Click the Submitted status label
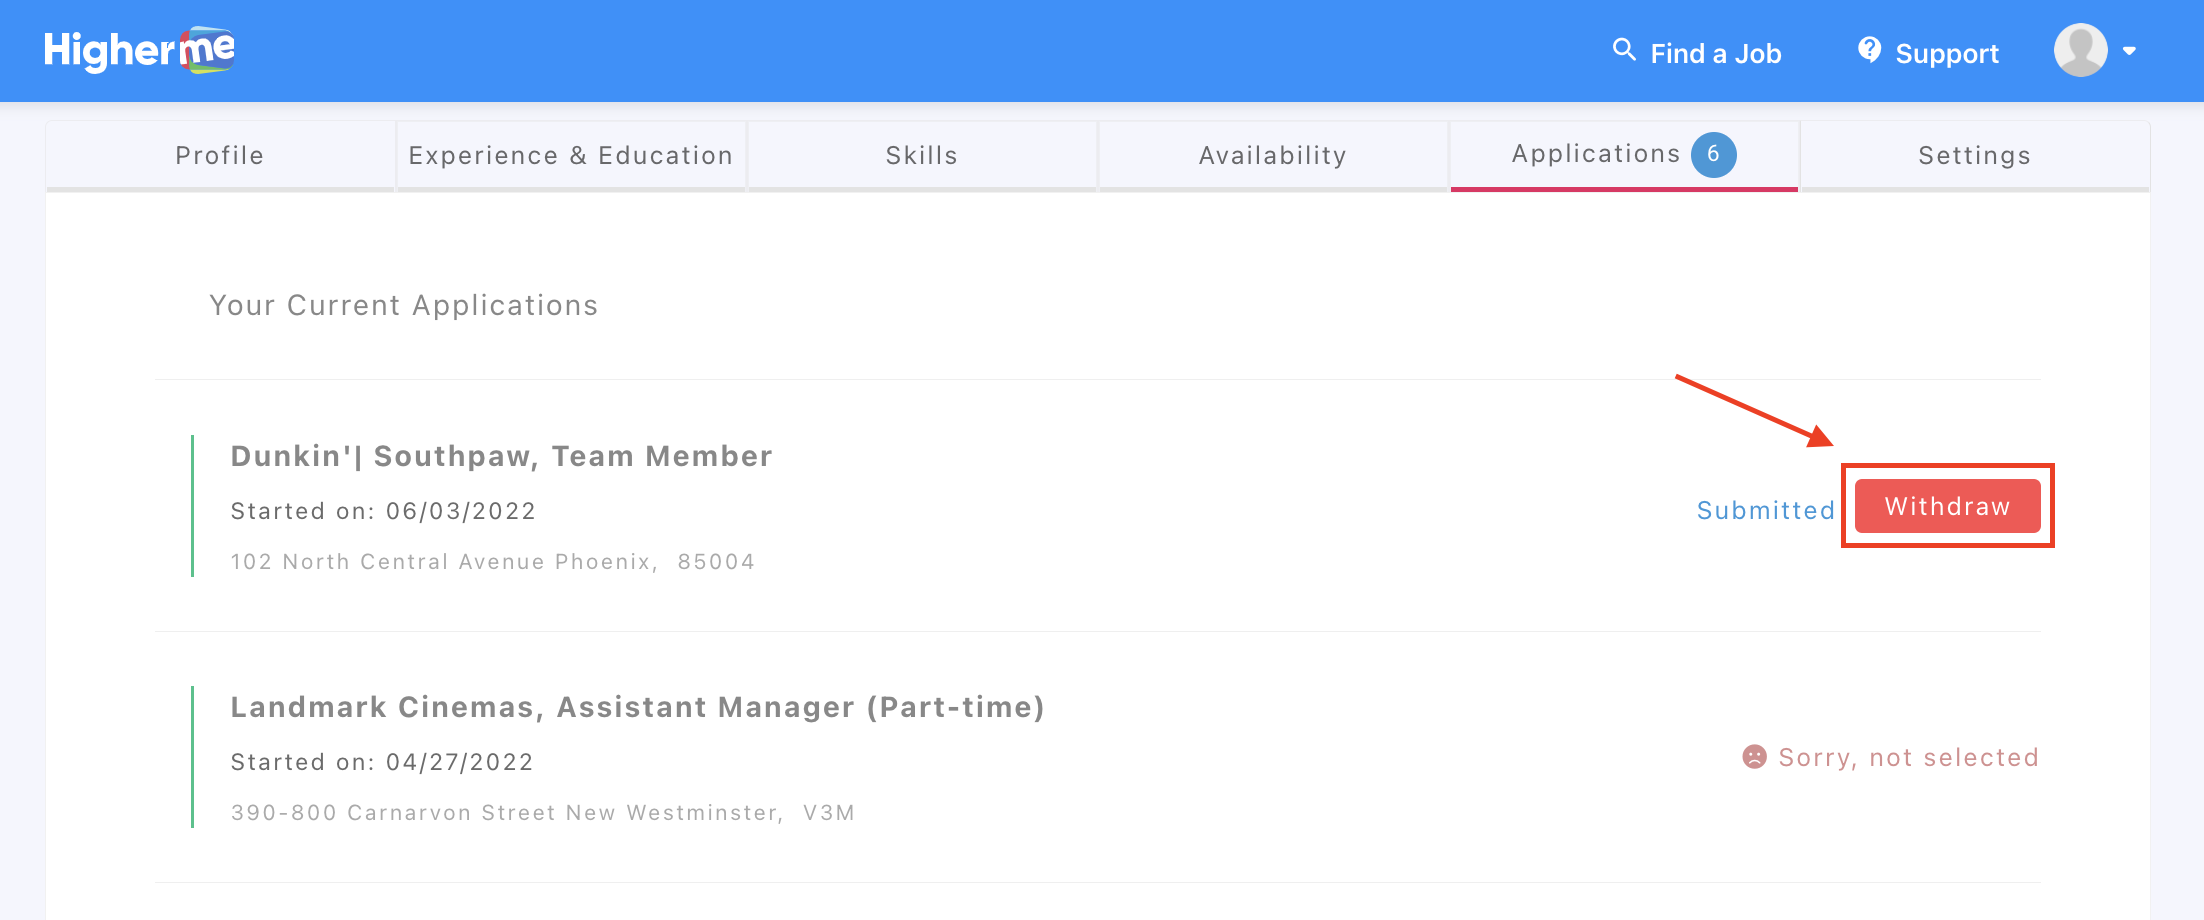Image resolution: width=2204 pixels, height=920 pixels. click(x=1766, y=511)
